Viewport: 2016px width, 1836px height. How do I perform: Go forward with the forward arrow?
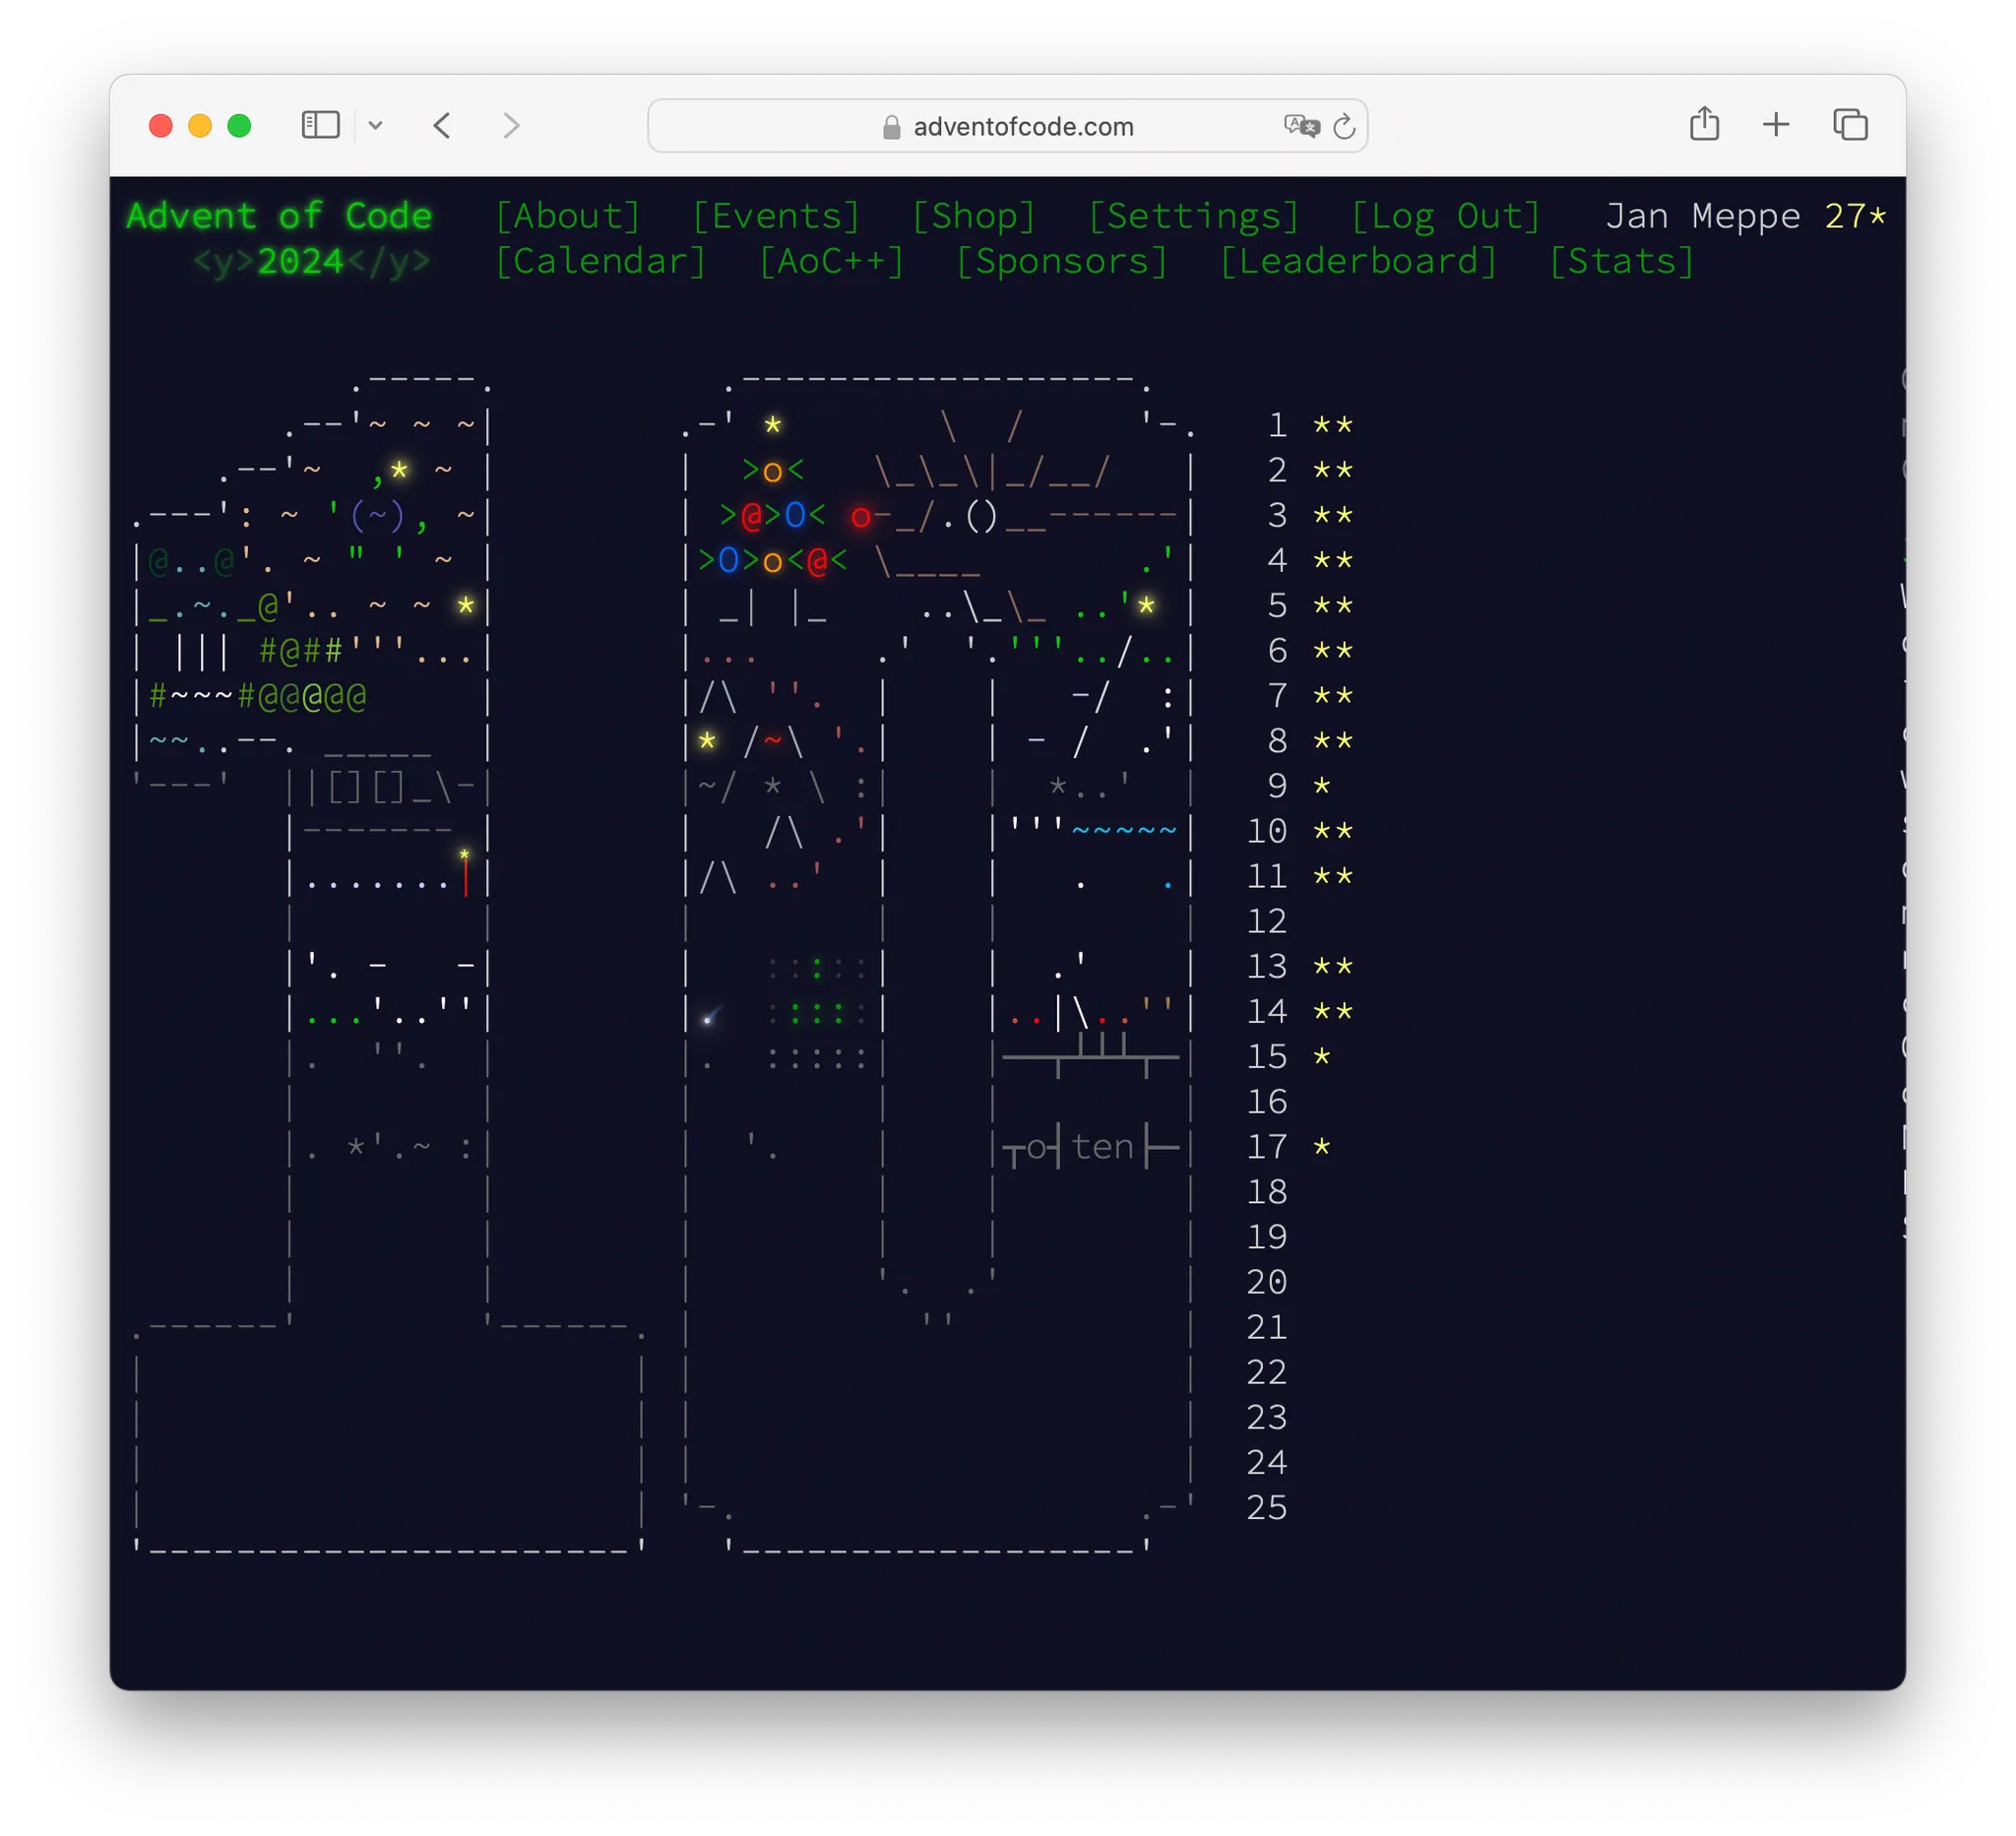tap(511, 125)
